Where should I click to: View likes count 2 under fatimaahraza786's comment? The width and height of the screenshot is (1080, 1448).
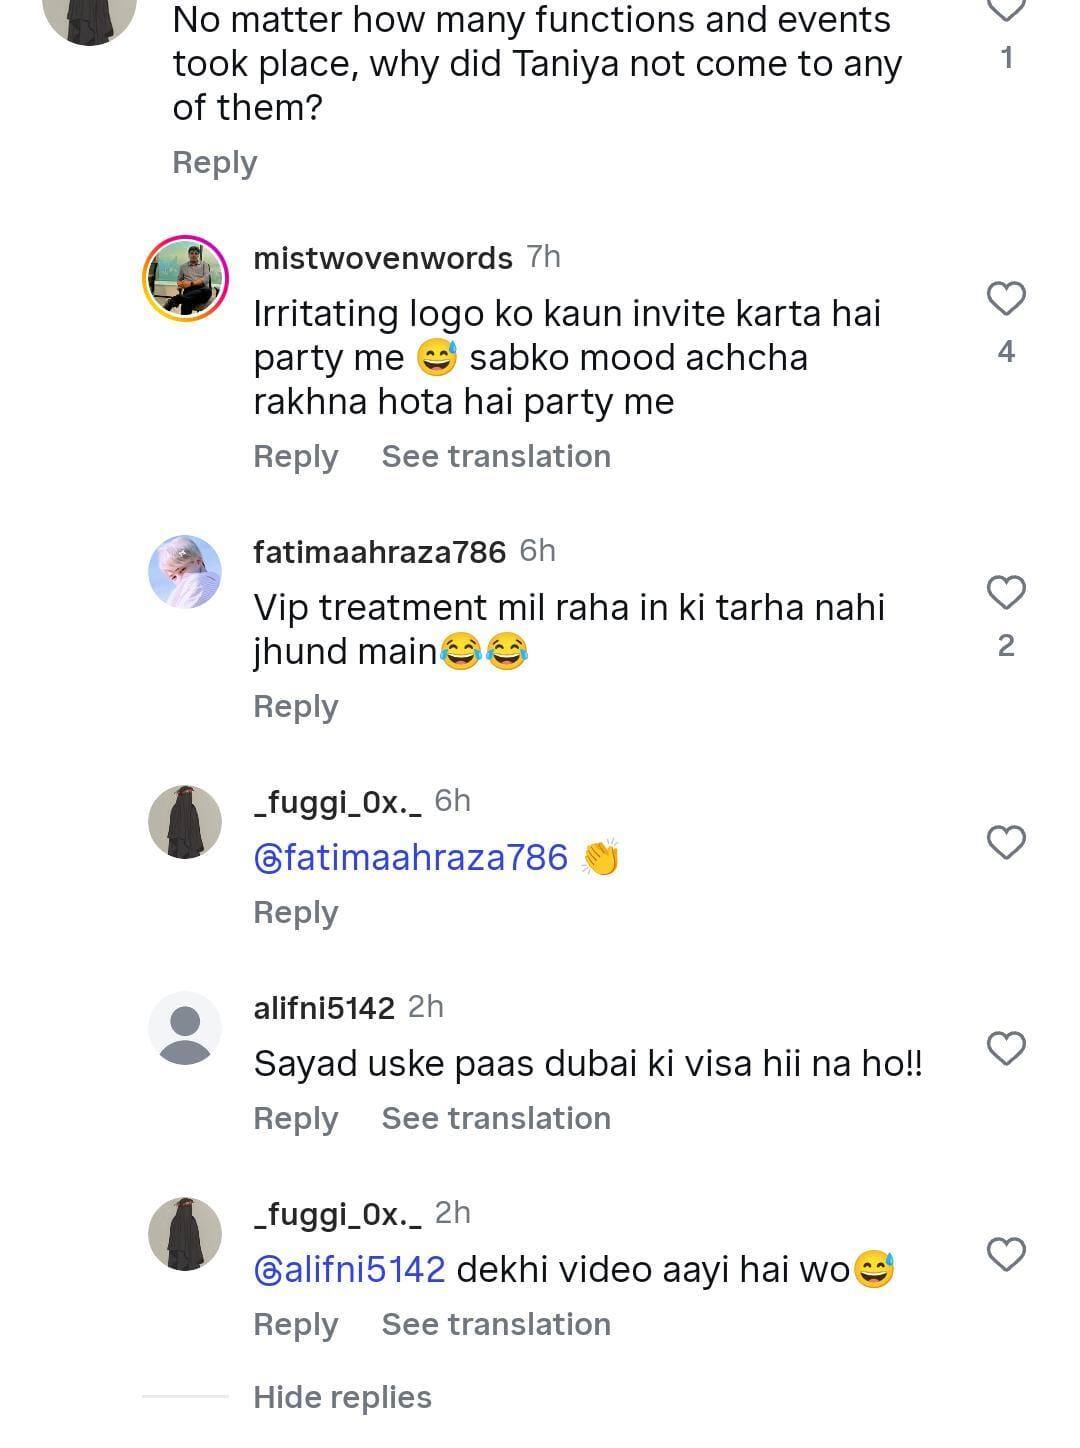pyautogui.click(x=1007, y=645)
